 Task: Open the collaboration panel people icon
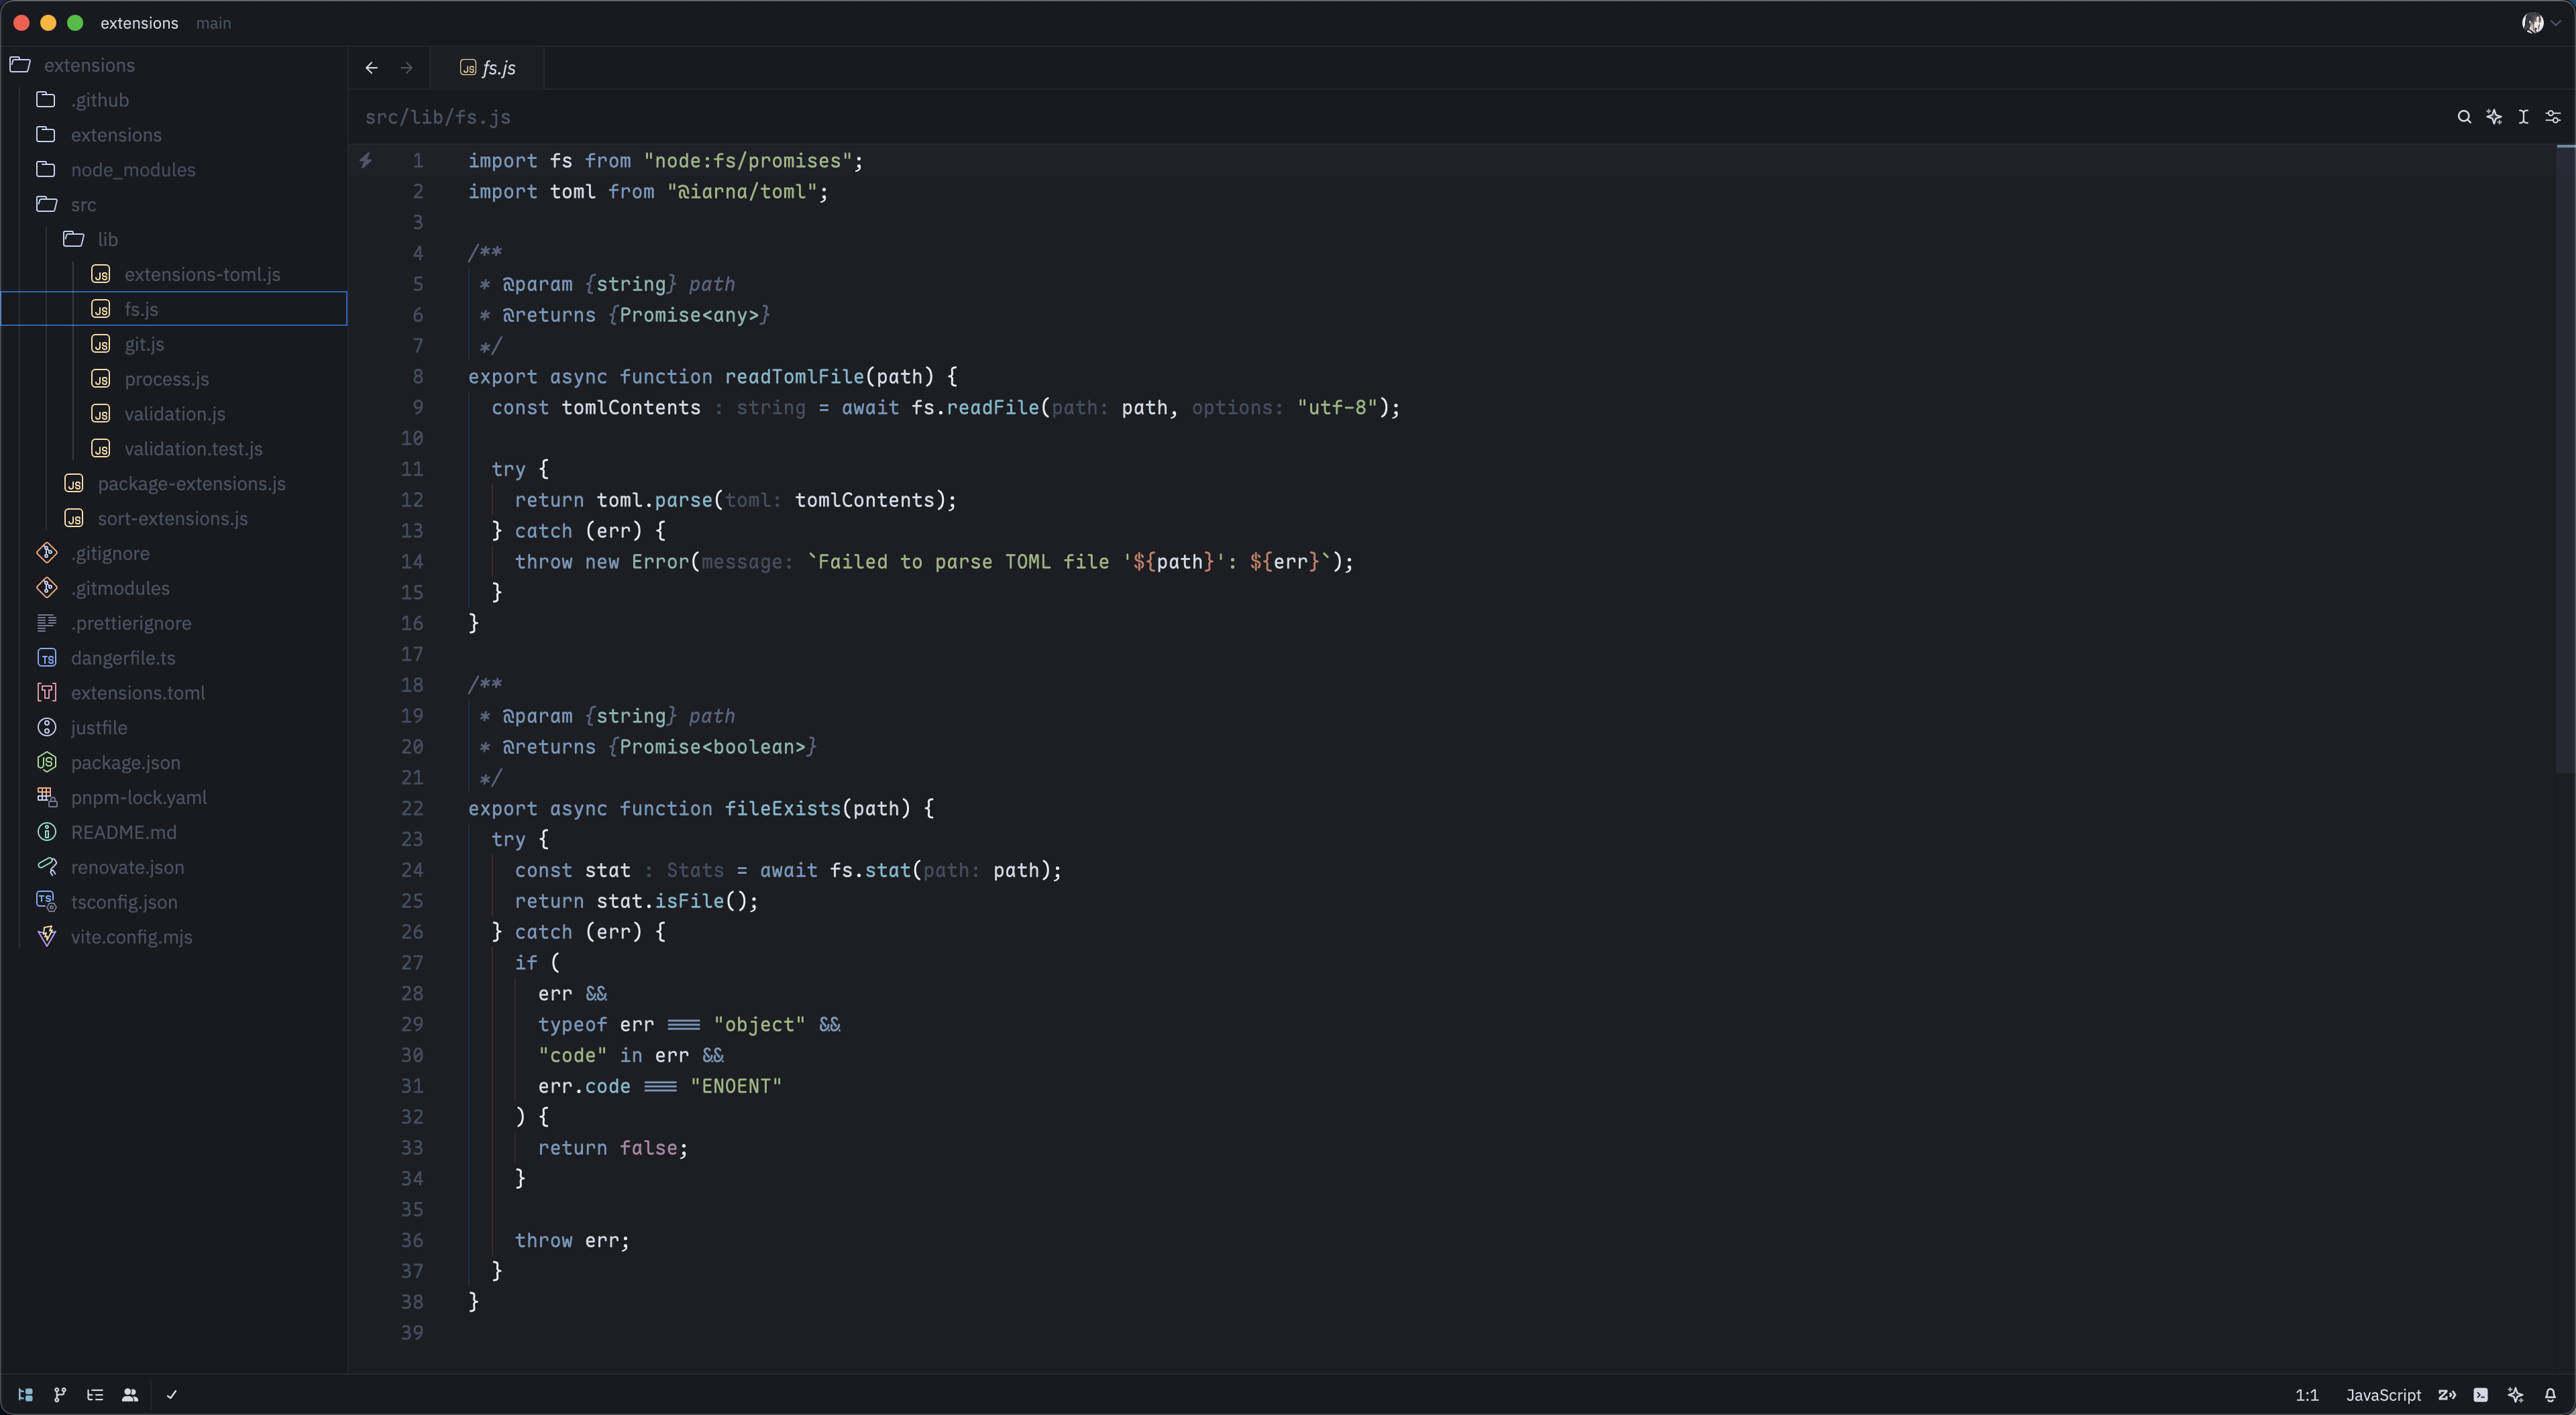130,1394
